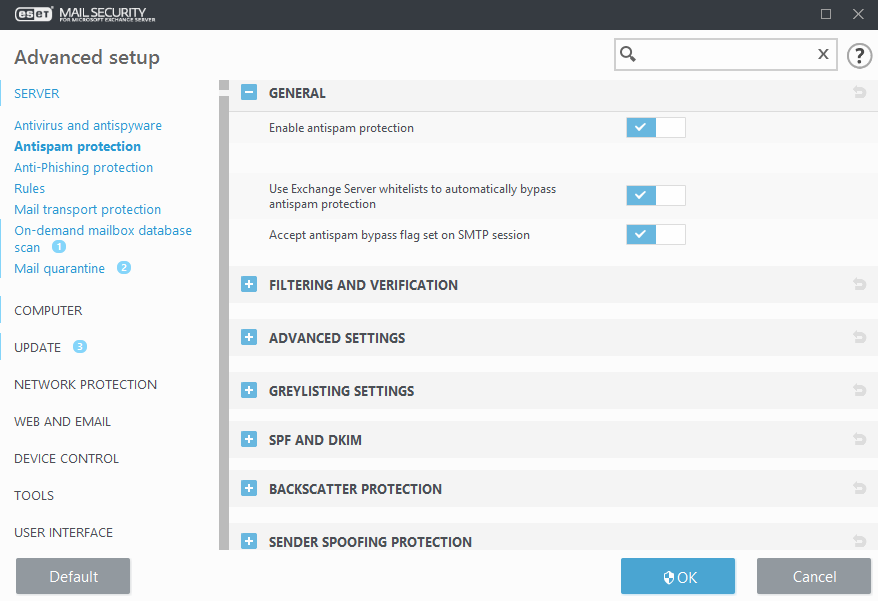Viewport: 878px width, 601px height.
Task: Clear the search field with X
Action: 823,54
